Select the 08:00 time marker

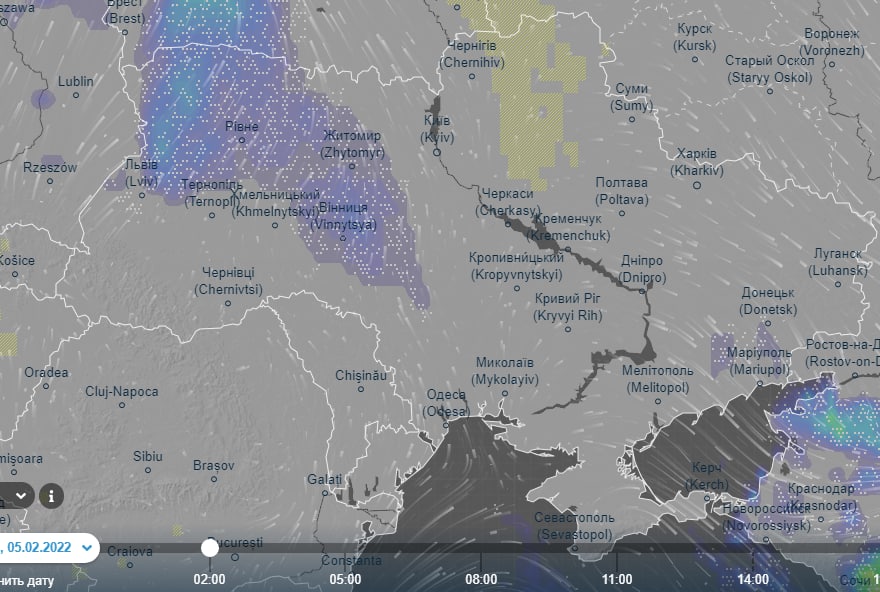pyautogui.click(x=481, y=578)
